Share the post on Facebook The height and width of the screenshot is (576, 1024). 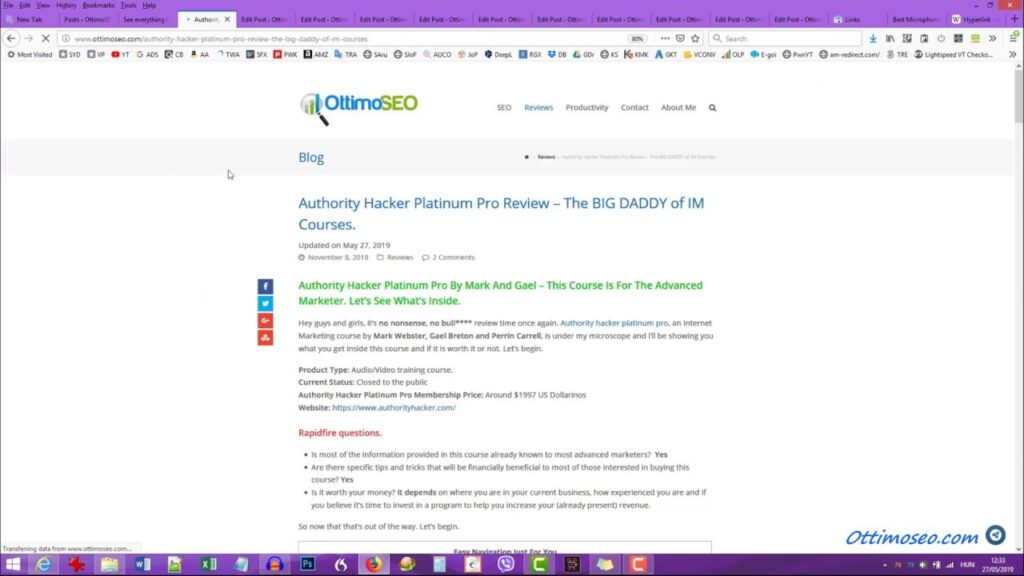pyautogui.click(x=265, y=286)
